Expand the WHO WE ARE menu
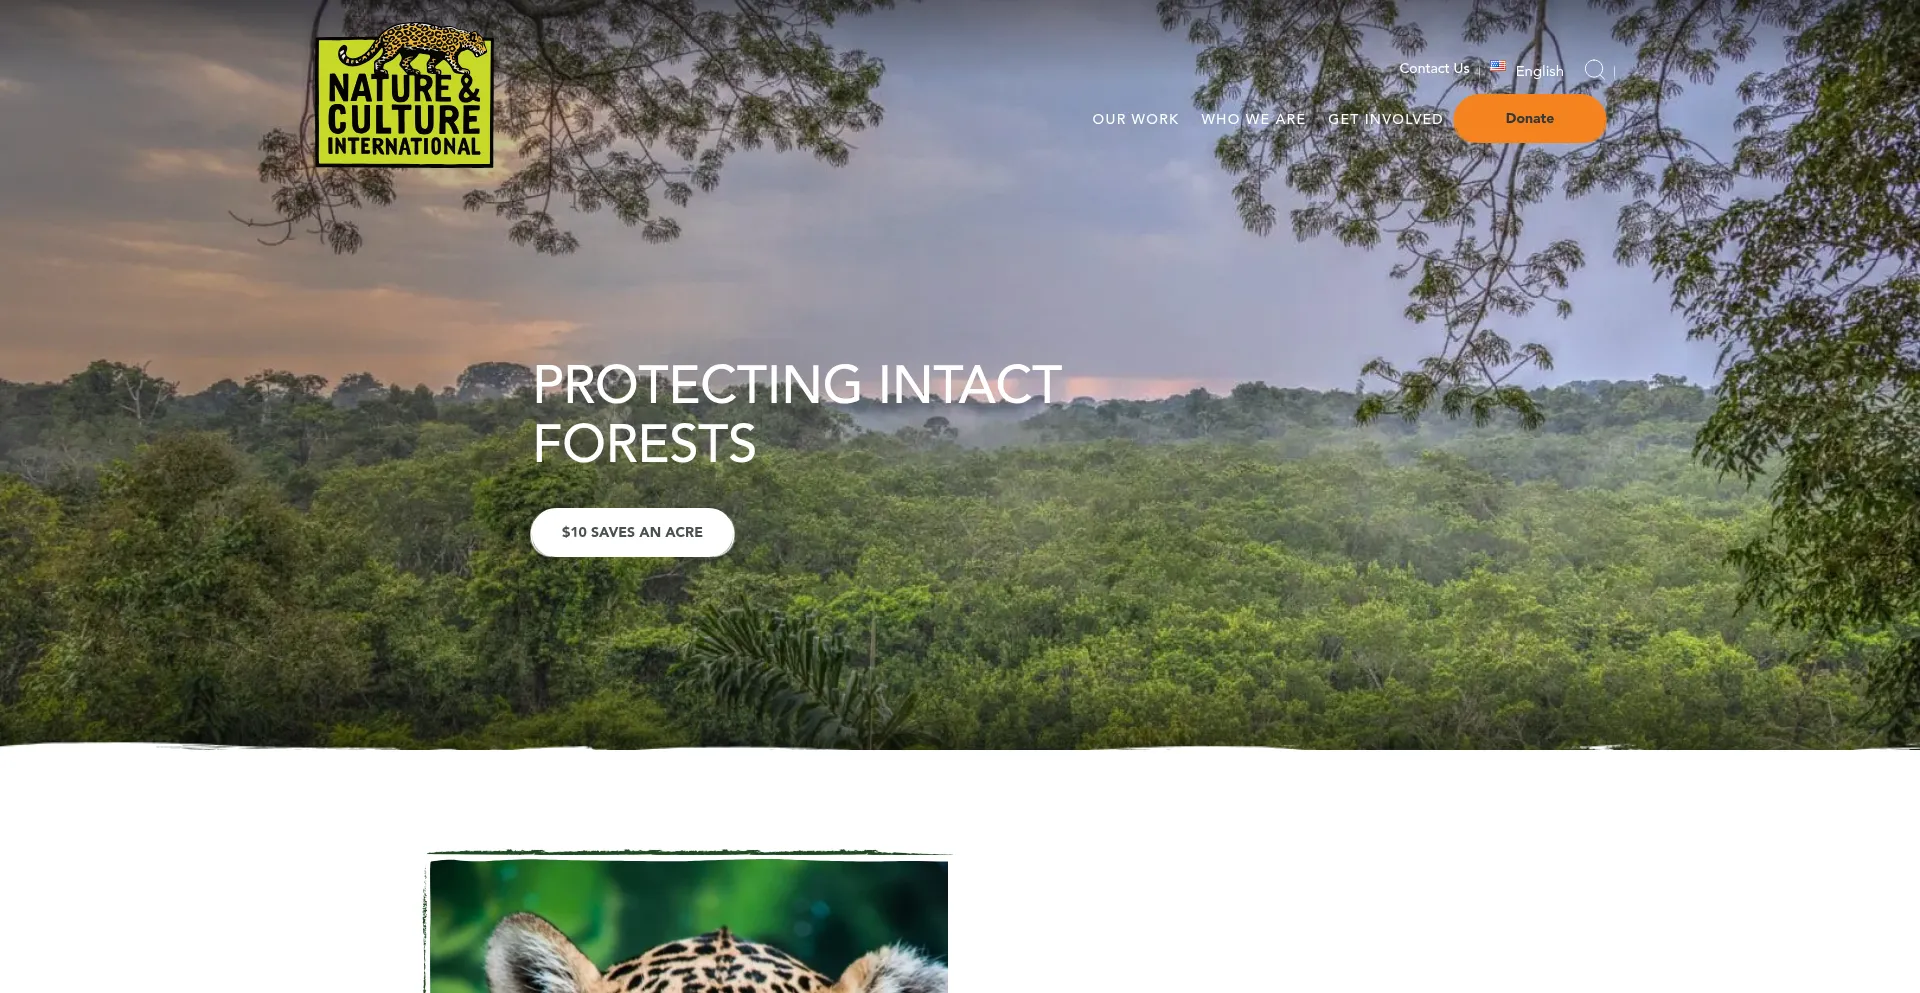The image size is (1920, 993). click(x=1253, y=119)
